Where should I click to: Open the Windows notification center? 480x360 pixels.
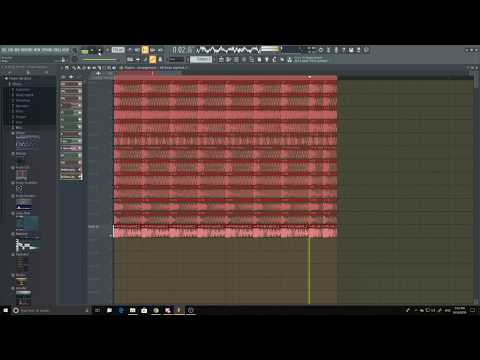tap(472, 310)
